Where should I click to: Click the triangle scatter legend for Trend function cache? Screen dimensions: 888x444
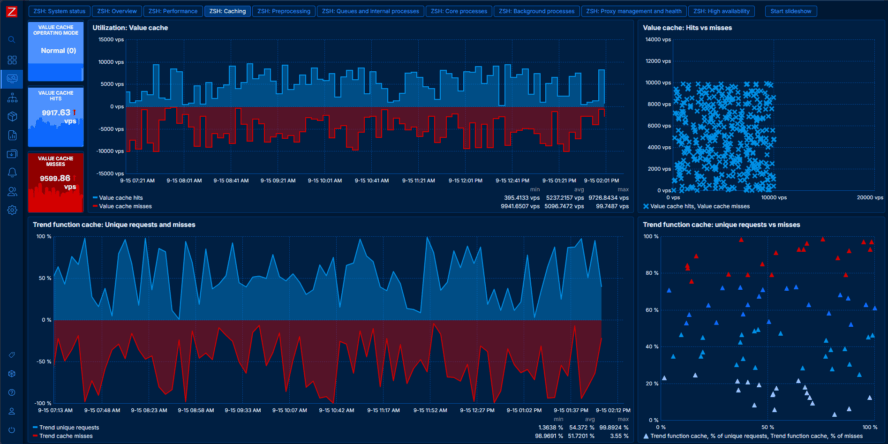coord(753,436)
